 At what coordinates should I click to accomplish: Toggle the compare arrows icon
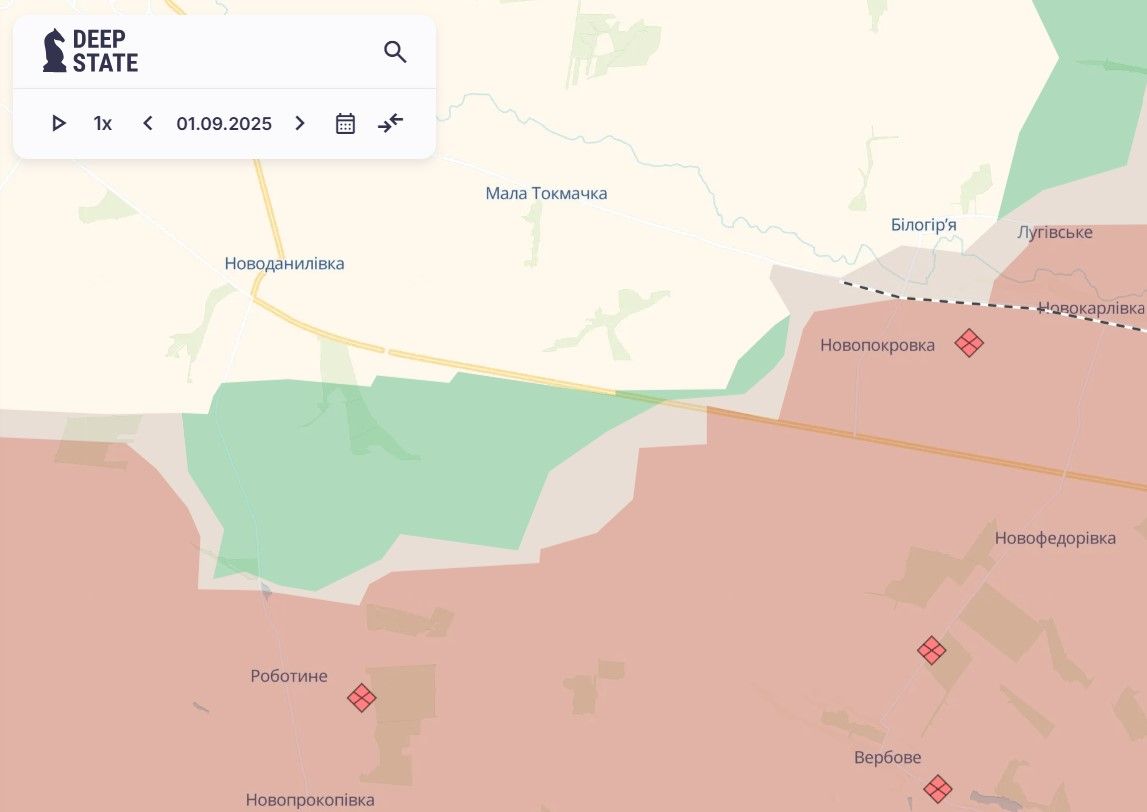pos(390,124)
